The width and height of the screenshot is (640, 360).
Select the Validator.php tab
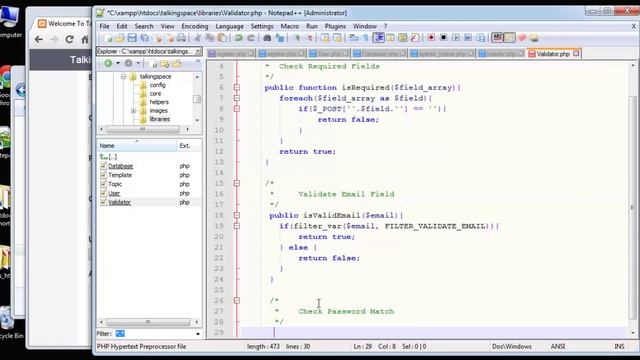point(552,54)
